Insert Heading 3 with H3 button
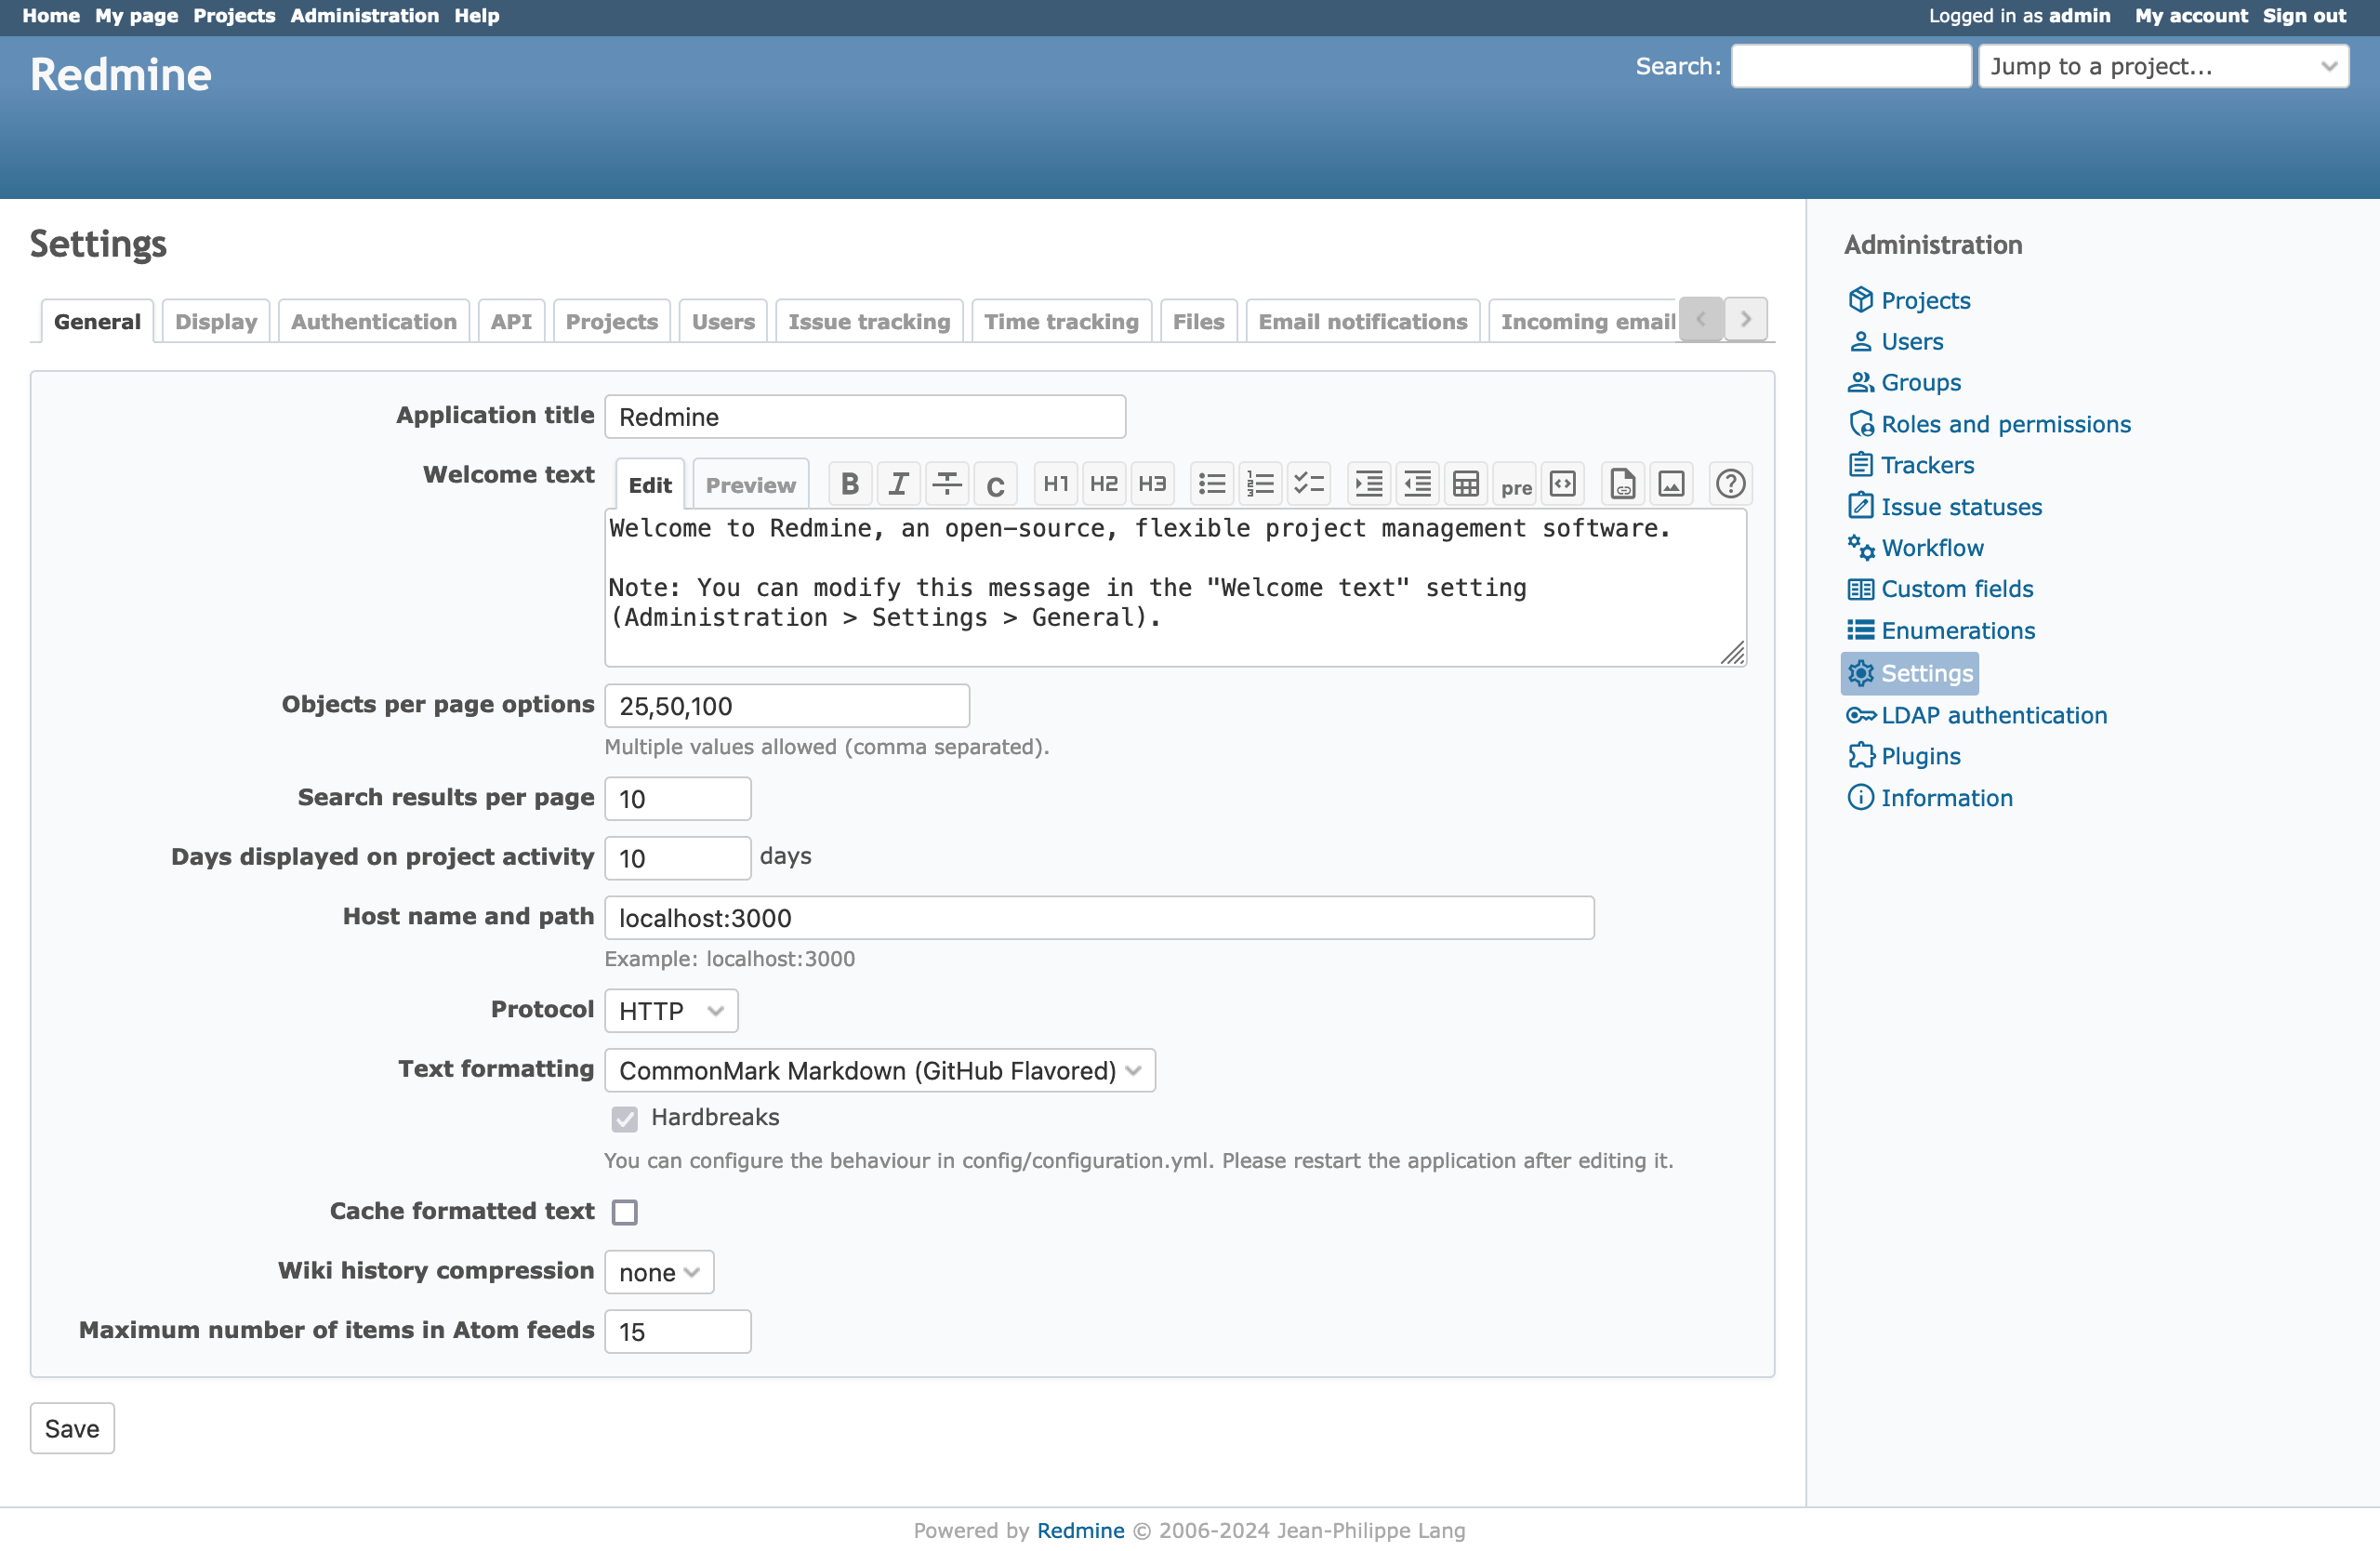 coord(1152,485)
